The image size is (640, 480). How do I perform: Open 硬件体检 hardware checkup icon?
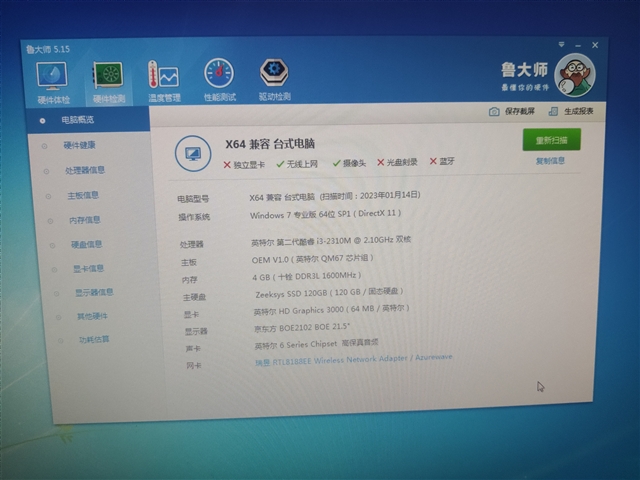coord(52,82)
